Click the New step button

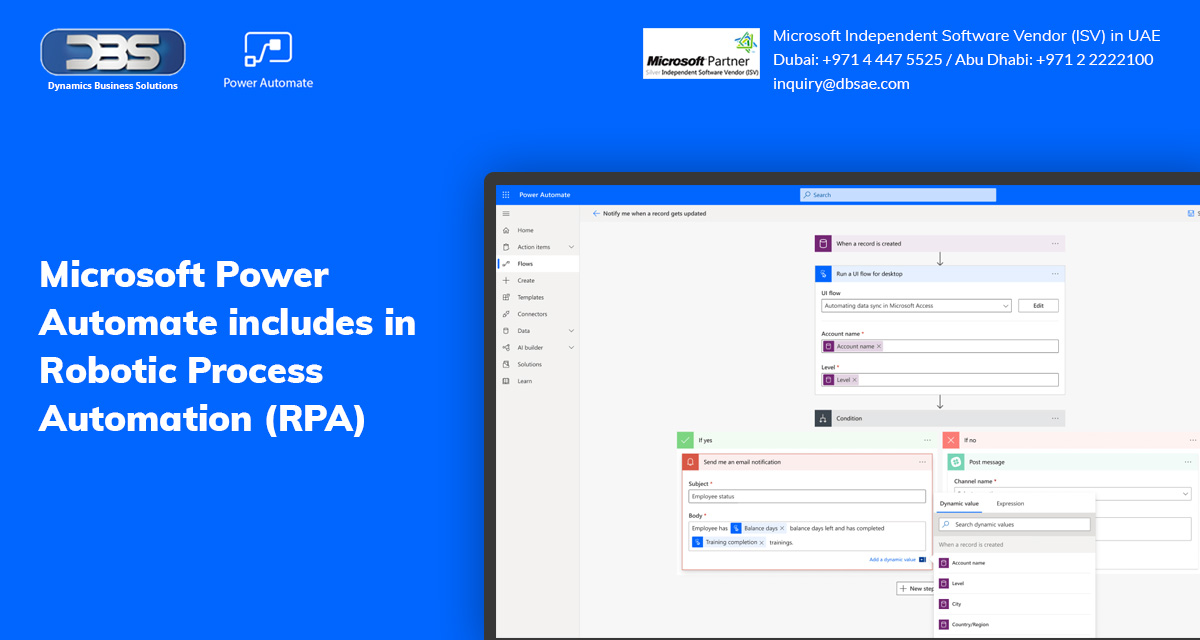[x=915, y=589]
